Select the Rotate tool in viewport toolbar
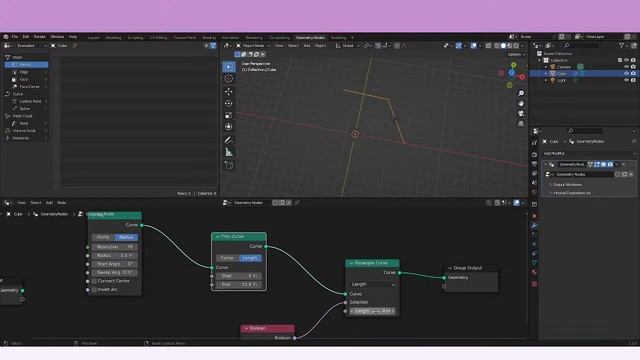 tap(229, 103)
